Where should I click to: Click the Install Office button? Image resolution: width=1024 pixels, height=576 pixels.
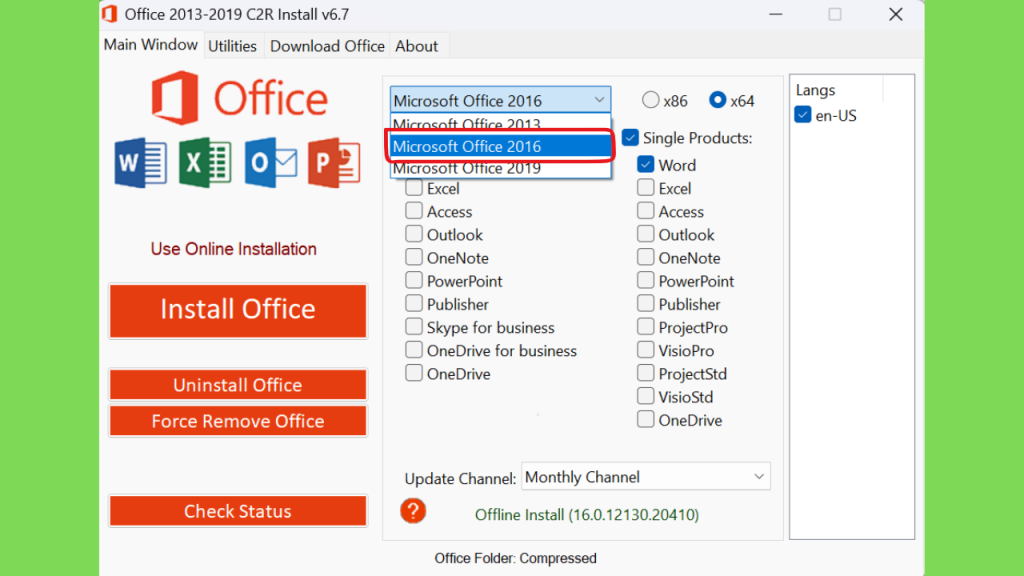tap(238, 311)
